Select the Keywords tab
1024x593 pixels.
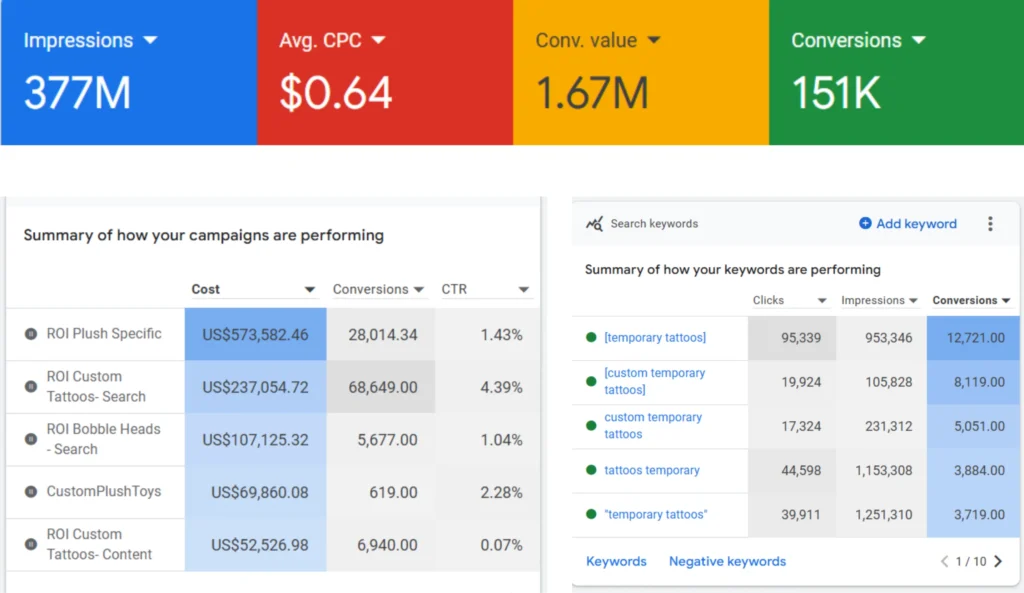(616, 562)
